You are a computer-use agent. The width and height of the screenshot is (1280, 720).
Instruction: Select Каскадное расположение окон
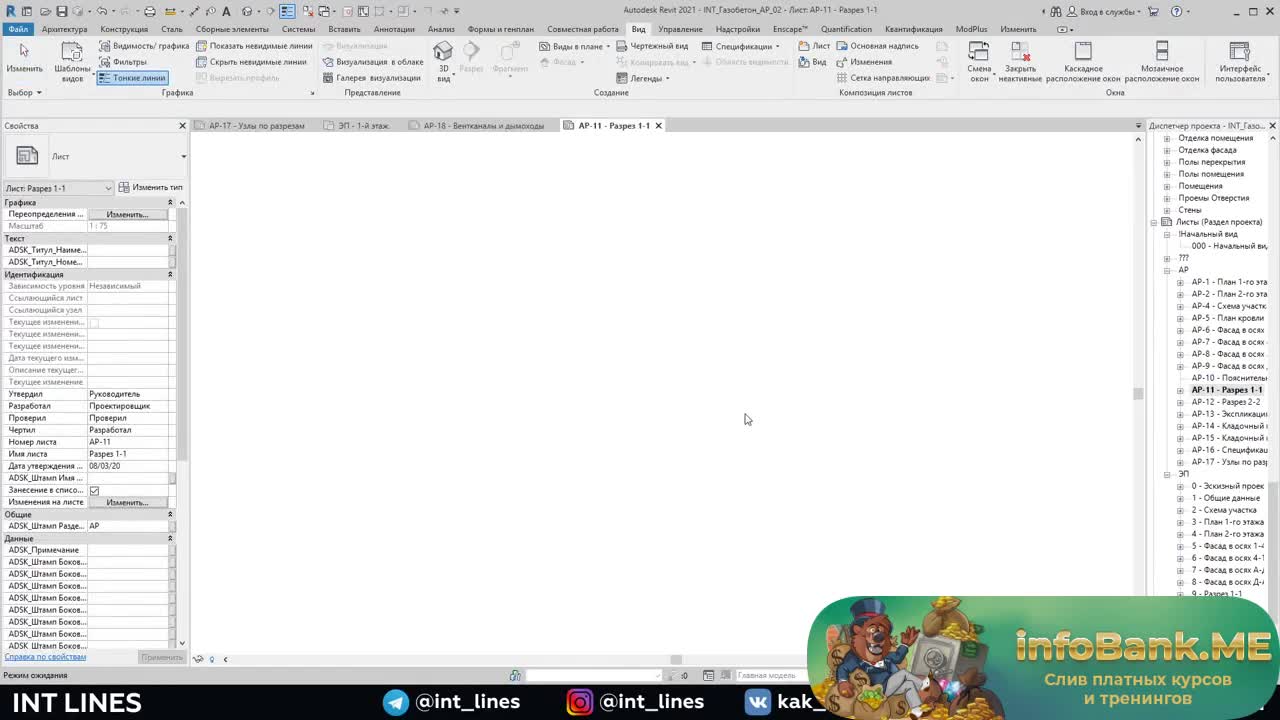[1083, 58]
